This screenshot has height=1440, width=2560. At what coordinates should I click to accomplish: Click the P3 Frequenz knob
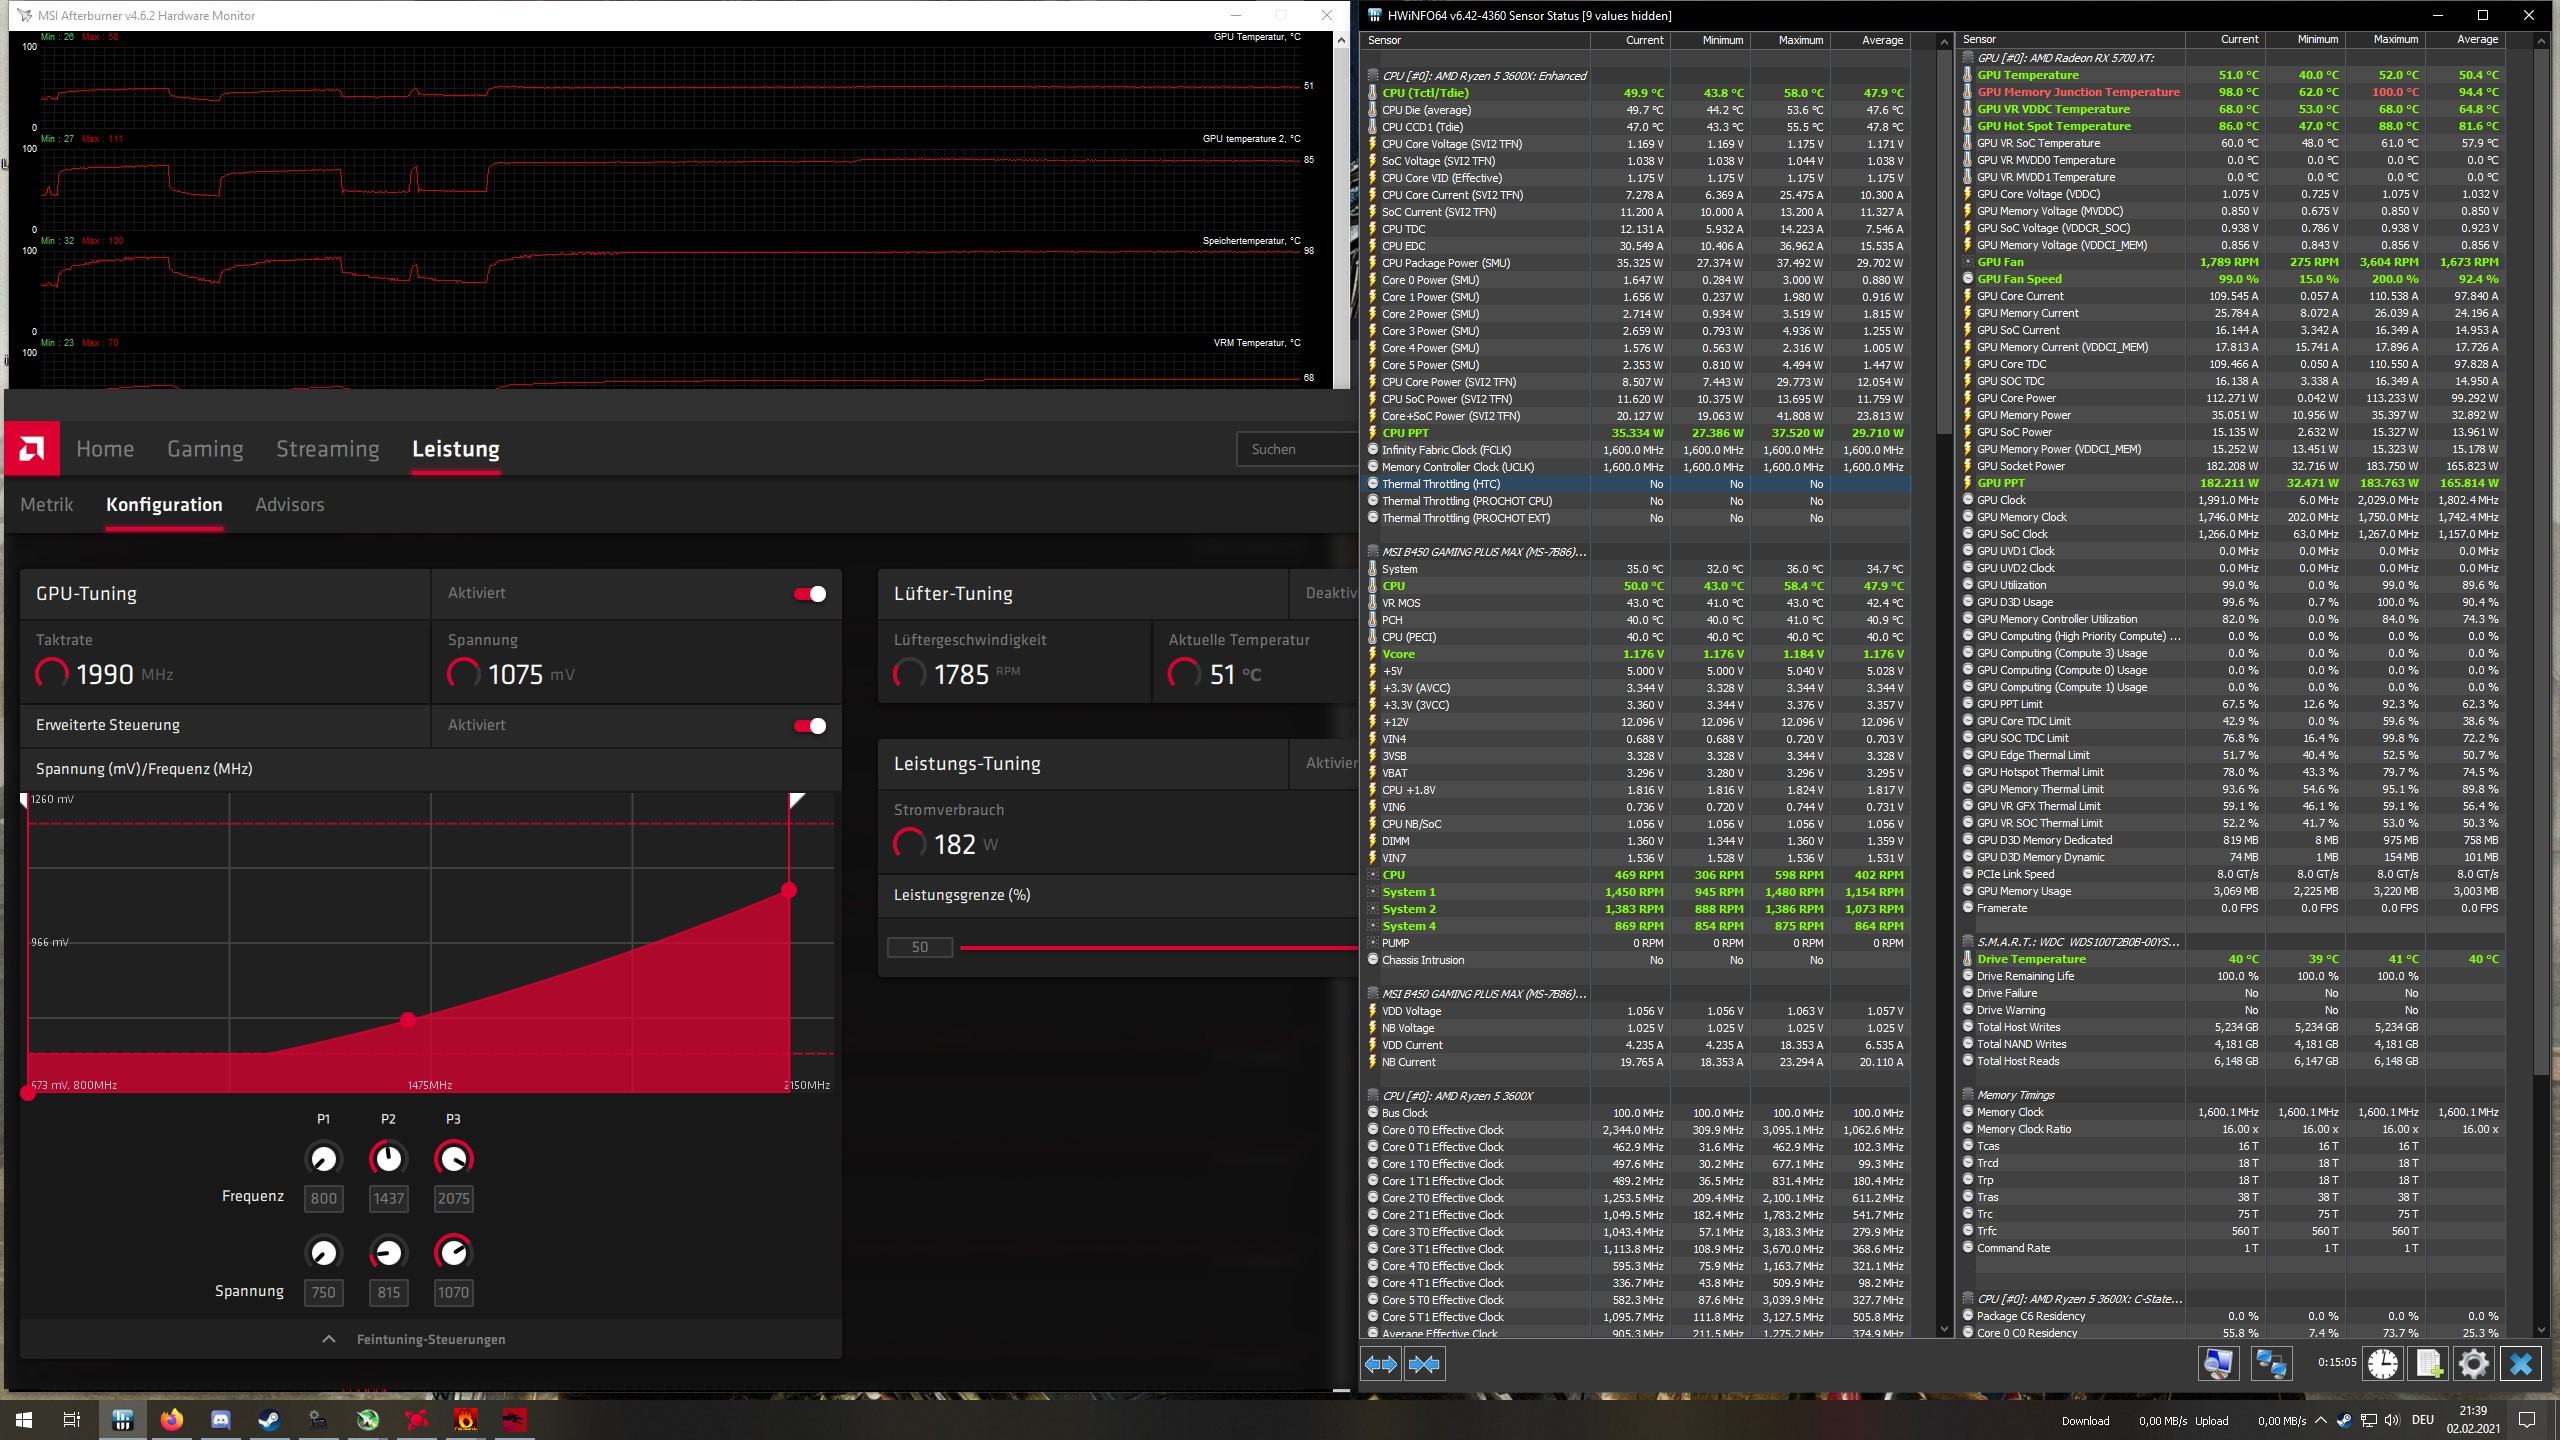tap(454, 1159)
